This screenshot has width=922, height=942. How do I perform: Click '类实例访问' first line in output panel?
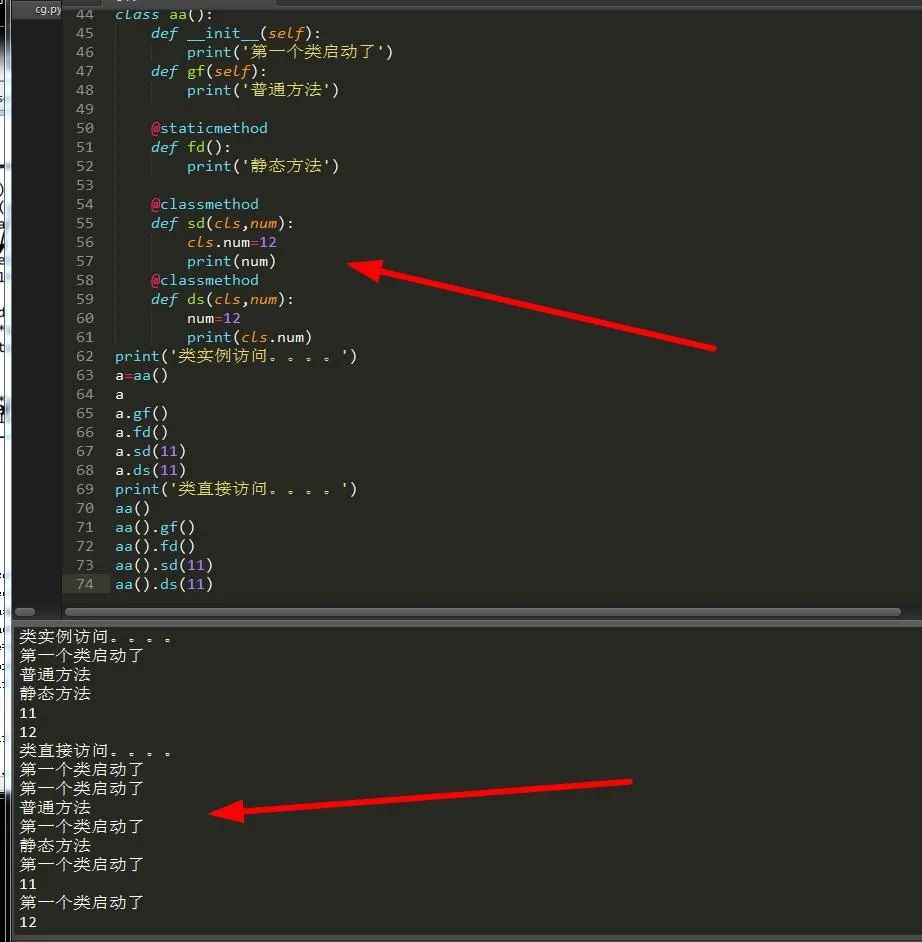[95, 636]
